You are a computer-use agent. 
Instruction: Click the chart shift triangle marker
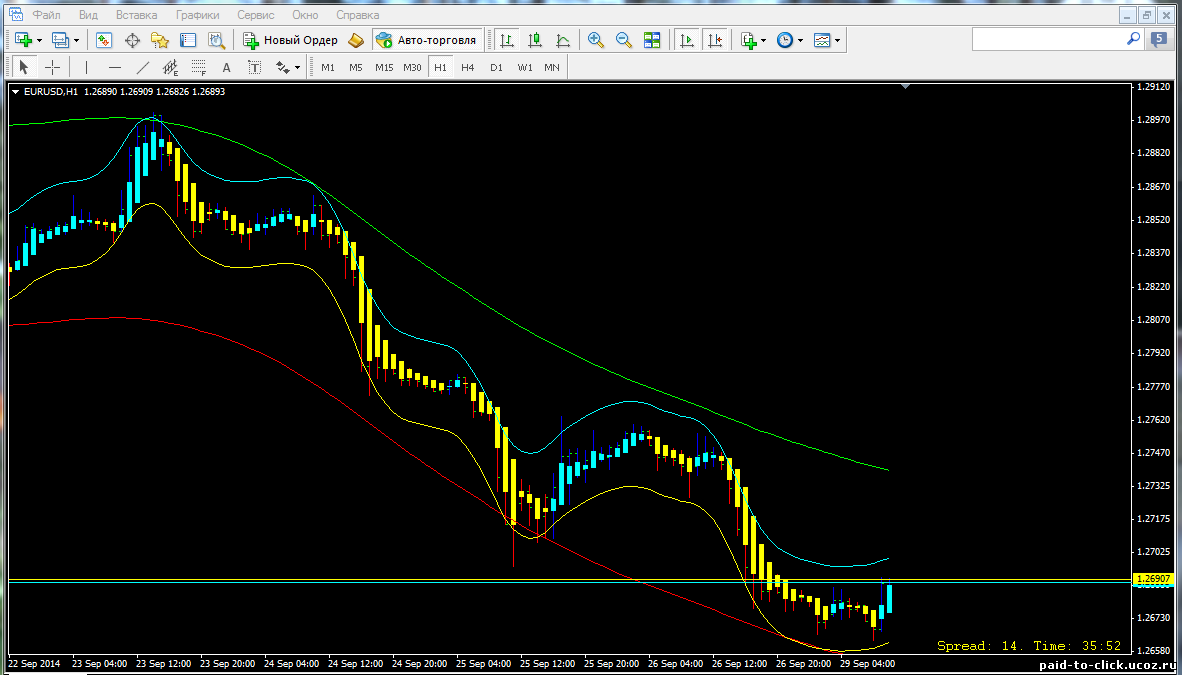(905, 87)
